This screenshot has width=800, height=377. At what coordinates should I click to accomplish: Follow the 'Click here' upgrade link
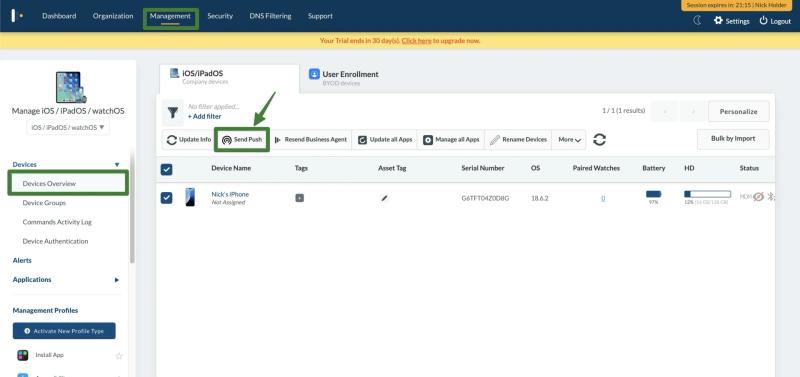(x=416, y=40)
